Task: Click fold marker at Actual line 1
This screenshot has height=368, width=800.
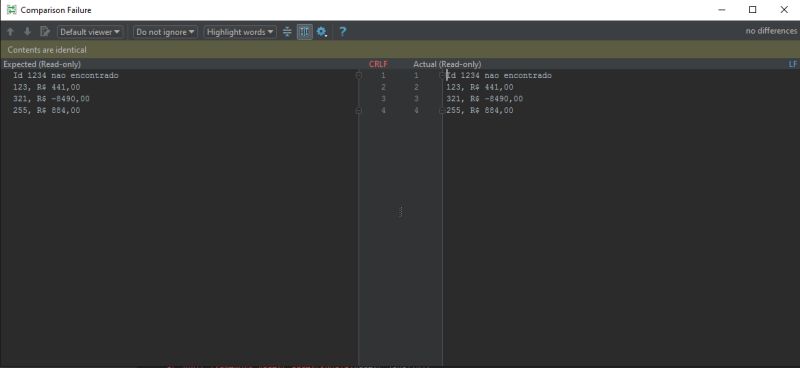Action: click(x=442, y=76)
